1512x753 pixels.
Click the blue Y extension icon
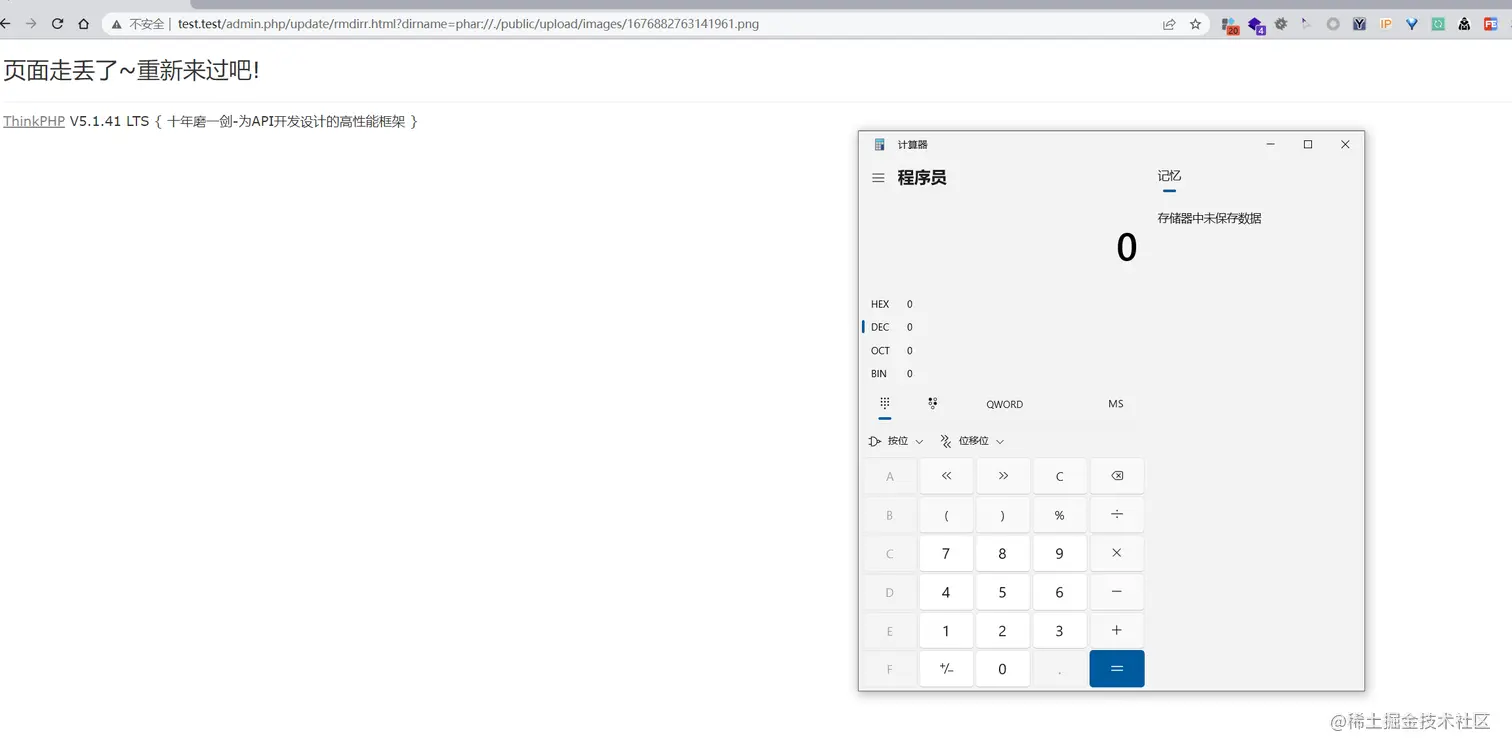point(1360,24)
